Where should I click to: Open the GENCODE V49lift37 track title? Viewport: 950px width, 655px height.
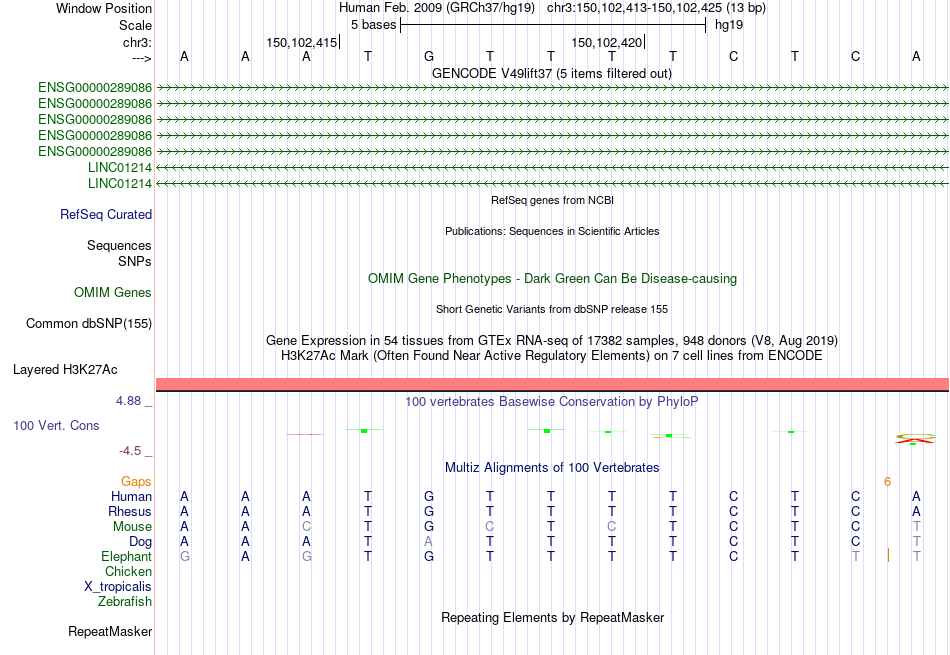551,73
